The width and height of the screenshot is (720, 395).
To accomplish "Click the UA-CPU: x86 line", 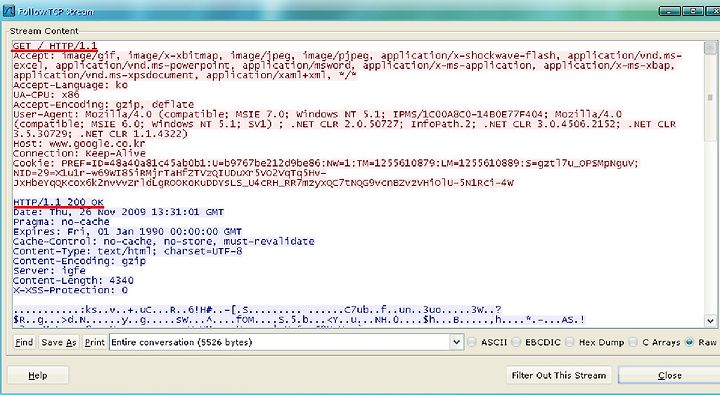I will pos(46,95).
